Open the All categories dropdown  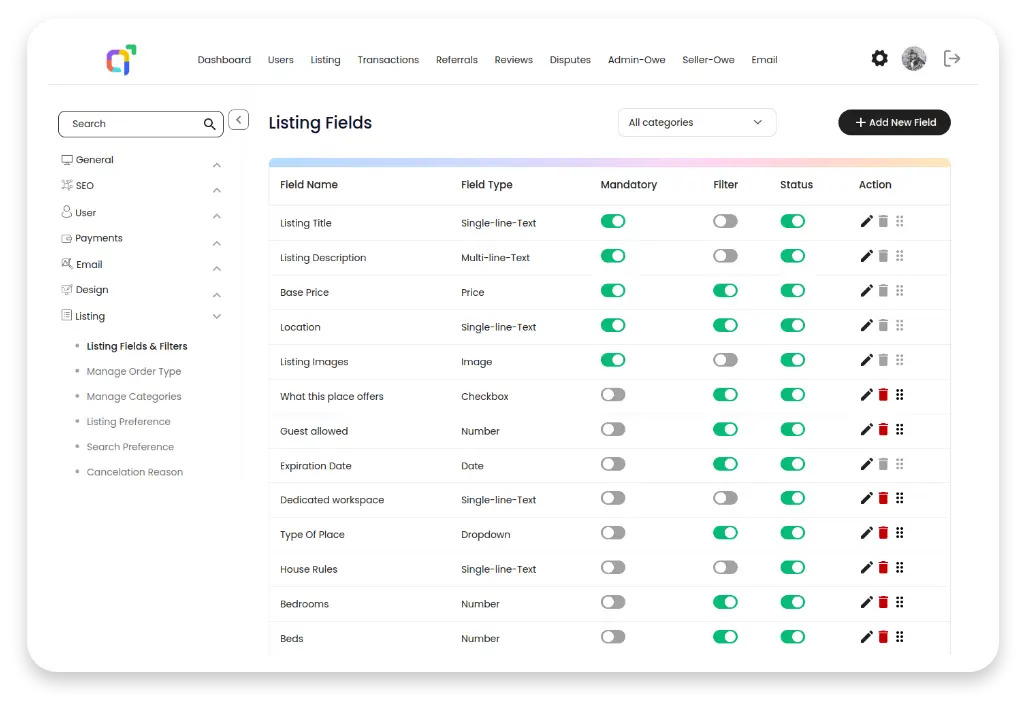coord(697,122)
